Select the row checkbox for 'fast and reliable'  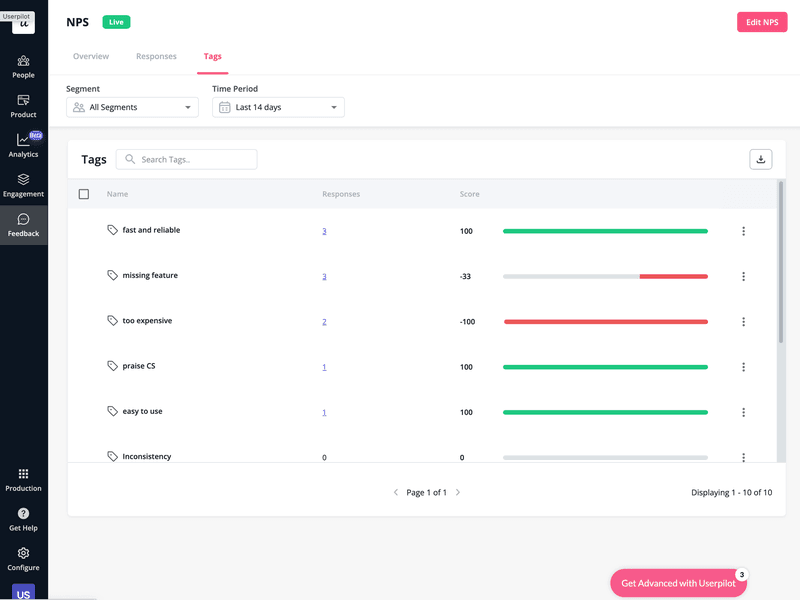pos(84,230)
